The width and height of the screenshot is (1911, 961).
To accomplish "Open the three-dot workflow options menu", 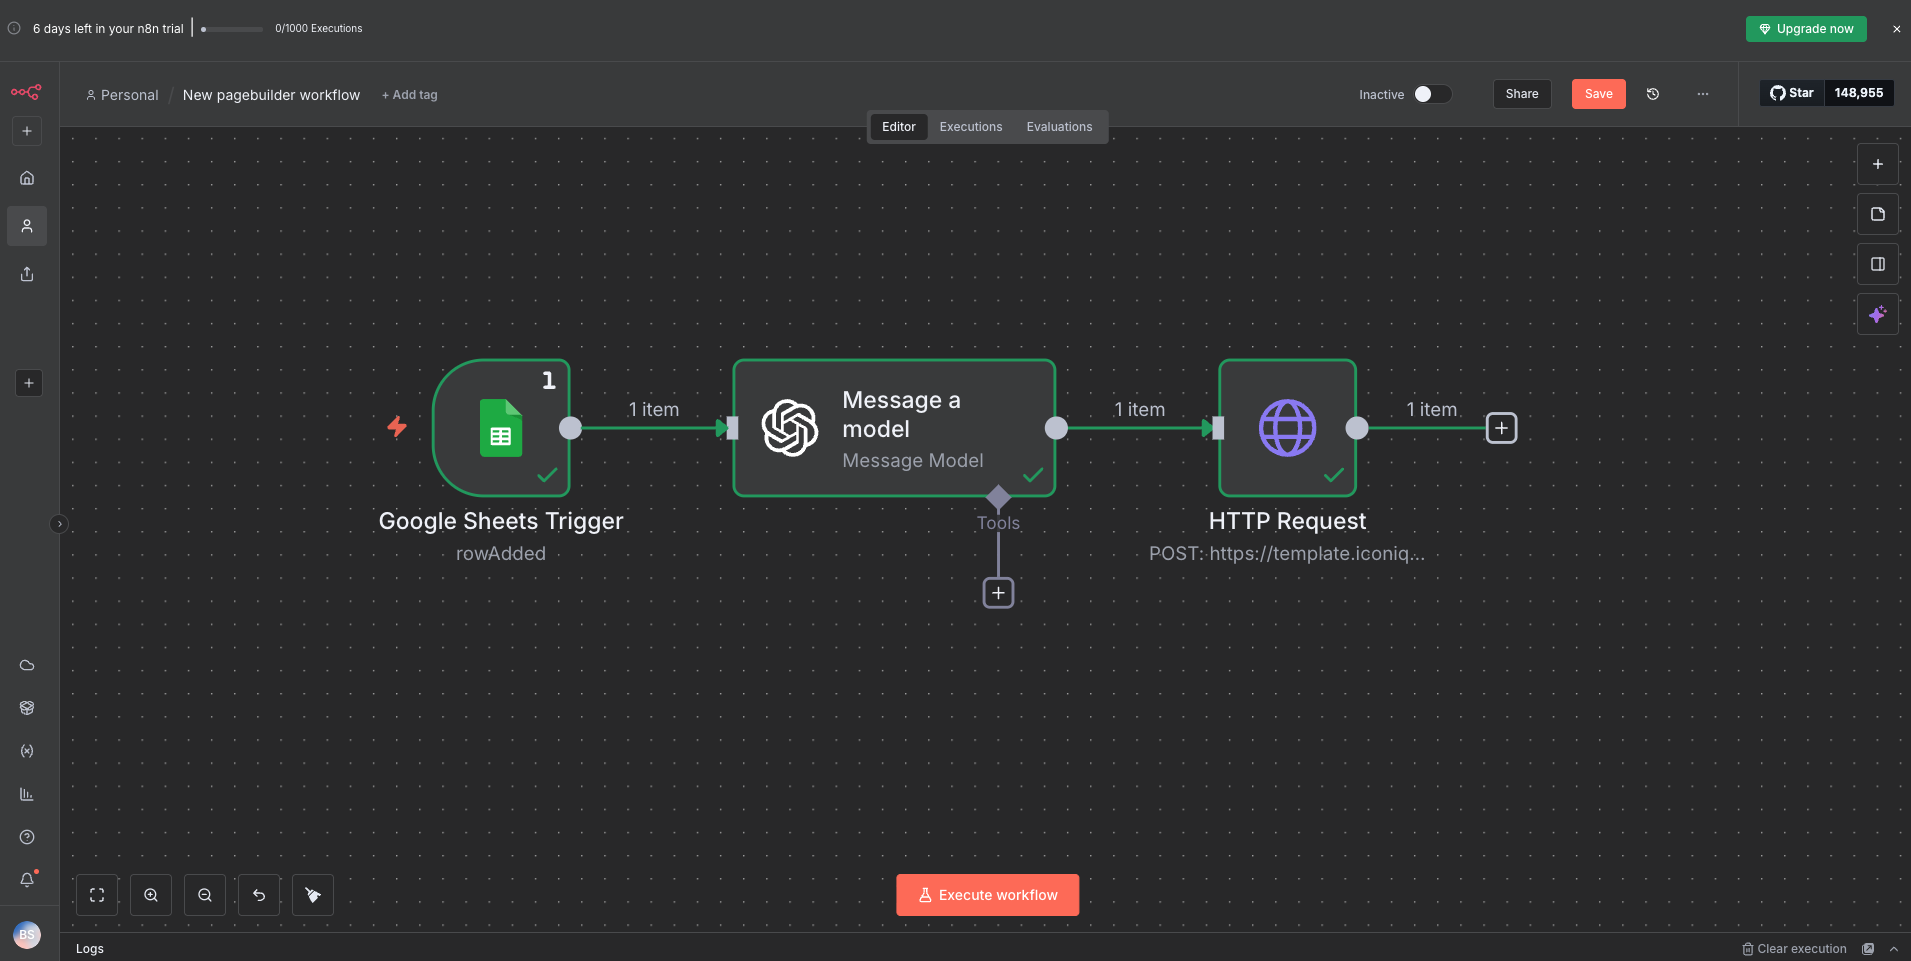I will 1703,94.
